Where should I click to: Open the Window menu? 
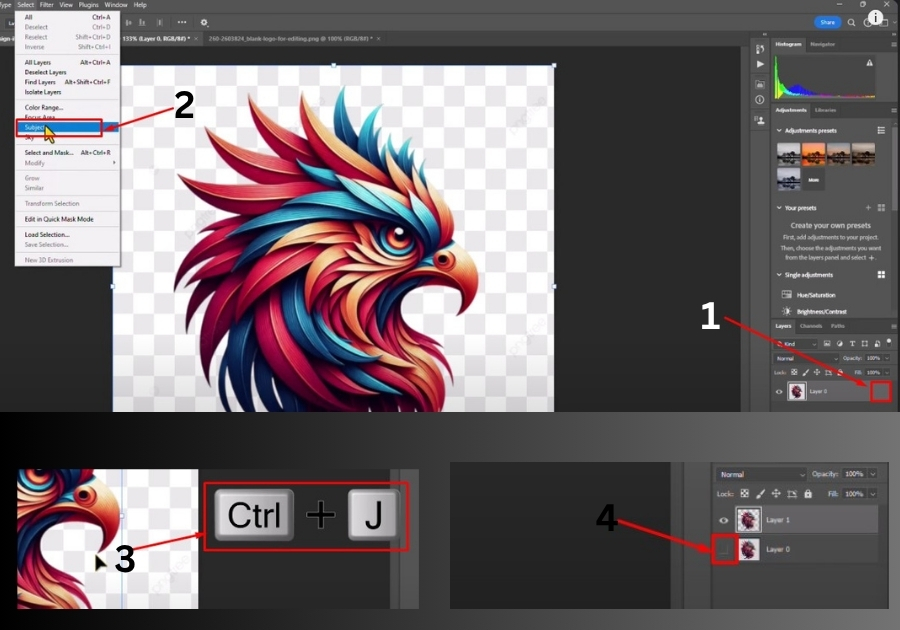[x=115, y=5]
